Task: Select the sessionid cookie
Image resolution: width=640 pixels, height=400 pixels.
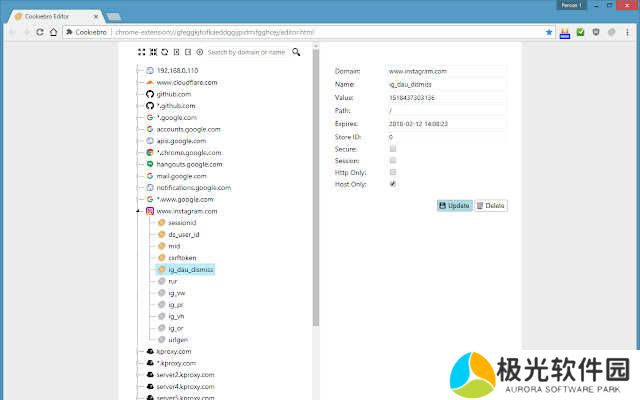Action: [181, 224]
